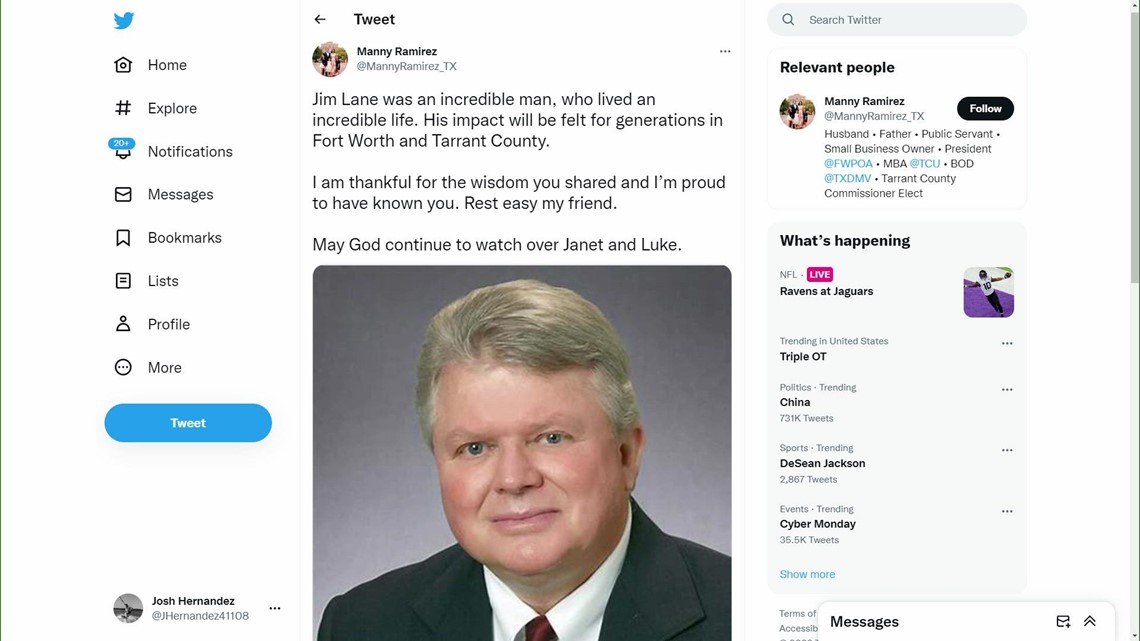The width and height of the screenshot is (1140, 641).
Task: Open the Profile menu item
Action: coord(168,324)
